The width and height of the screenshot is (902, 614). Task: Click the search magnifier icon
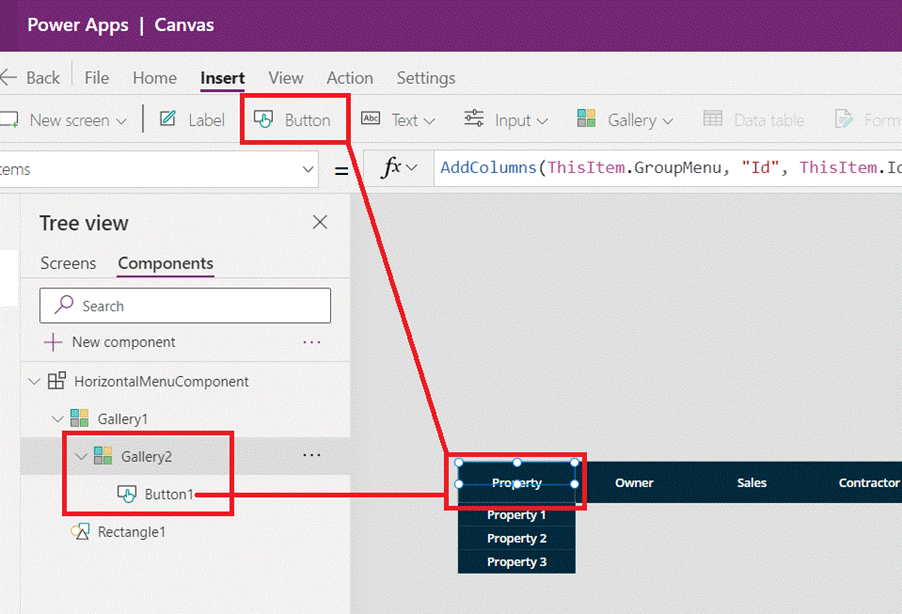64,304
